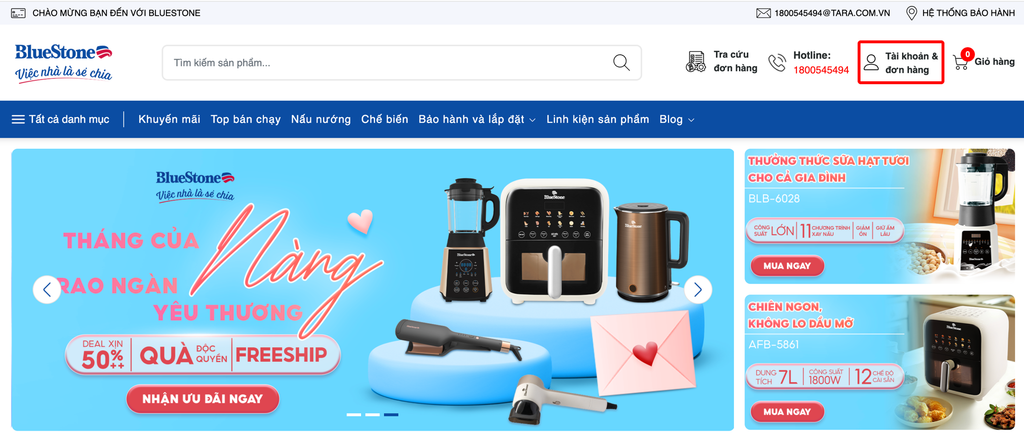Click the user account profile icon
The width and height of the screenshot is (1024, 443).
point(871,63)
